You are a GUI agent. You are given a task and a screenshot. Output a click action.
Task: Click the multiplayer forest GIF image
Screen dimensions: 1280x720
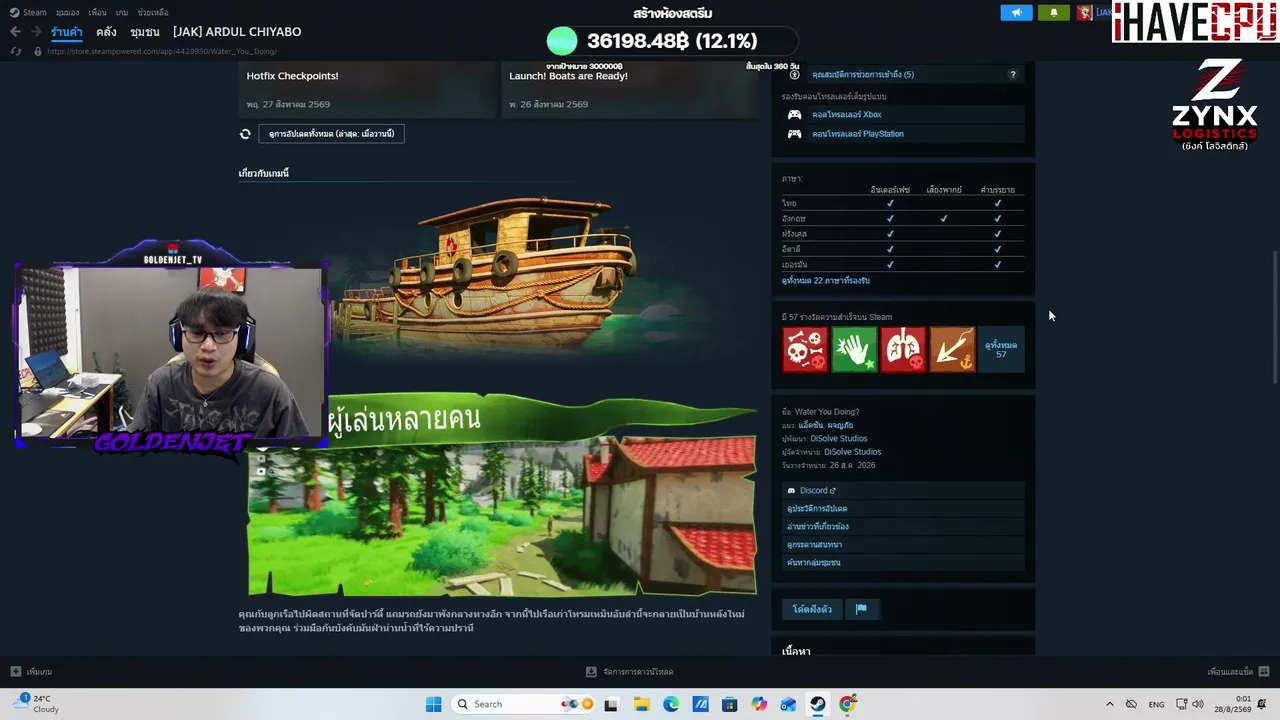[503, 516]
